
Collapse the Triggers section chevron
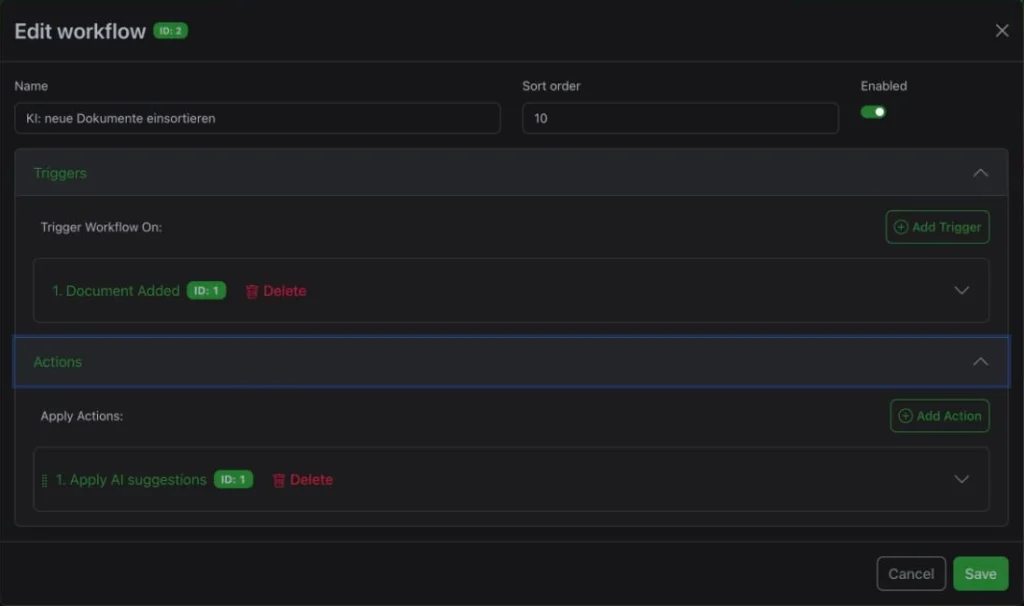(980, 173)
